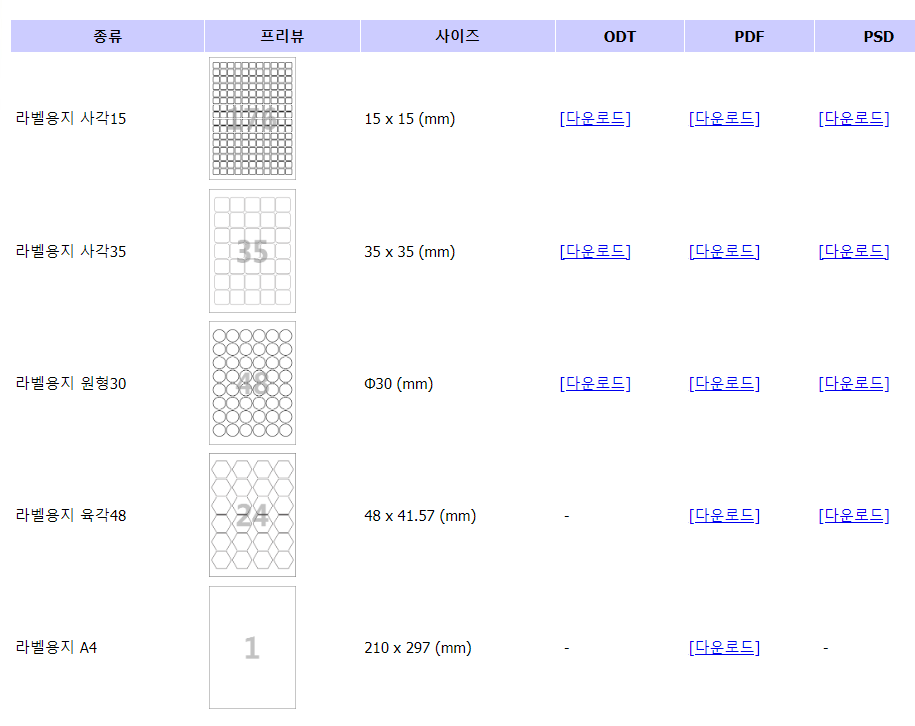
Task: Click the PSD column header
Action: point(865,36)
